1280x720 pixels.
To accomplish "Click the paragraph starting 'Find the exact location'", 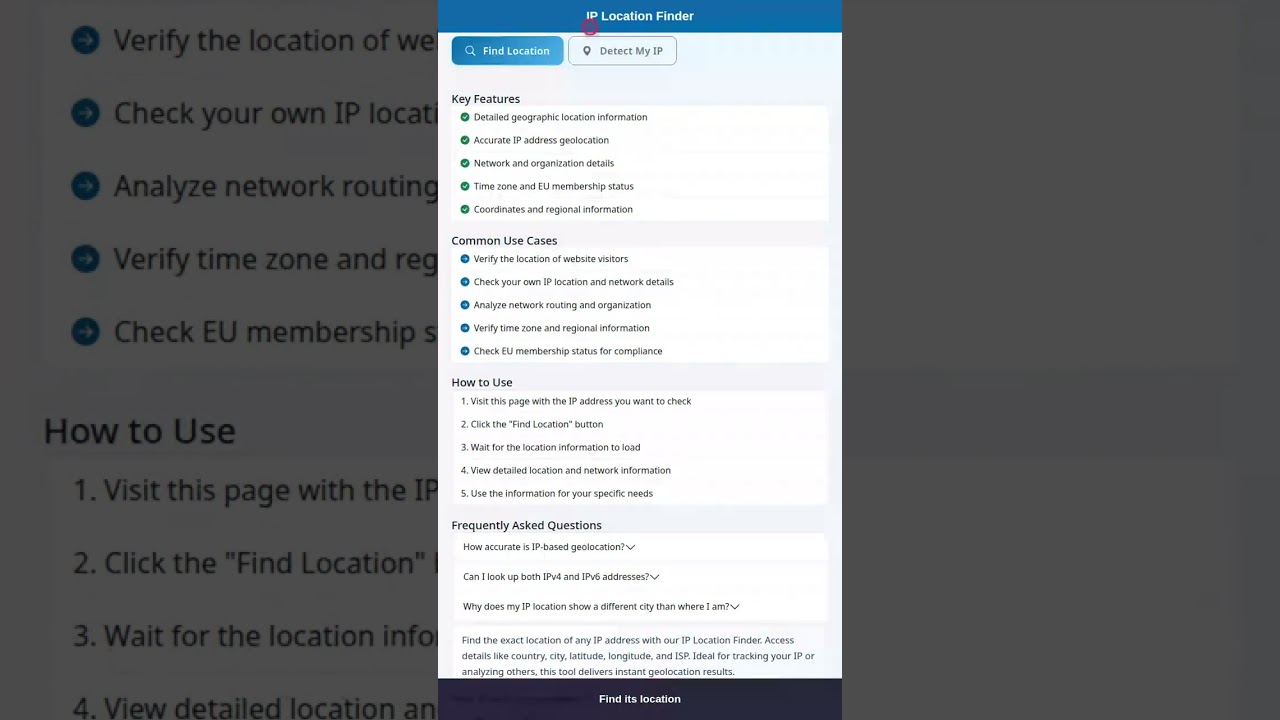I will click(640, 656).
